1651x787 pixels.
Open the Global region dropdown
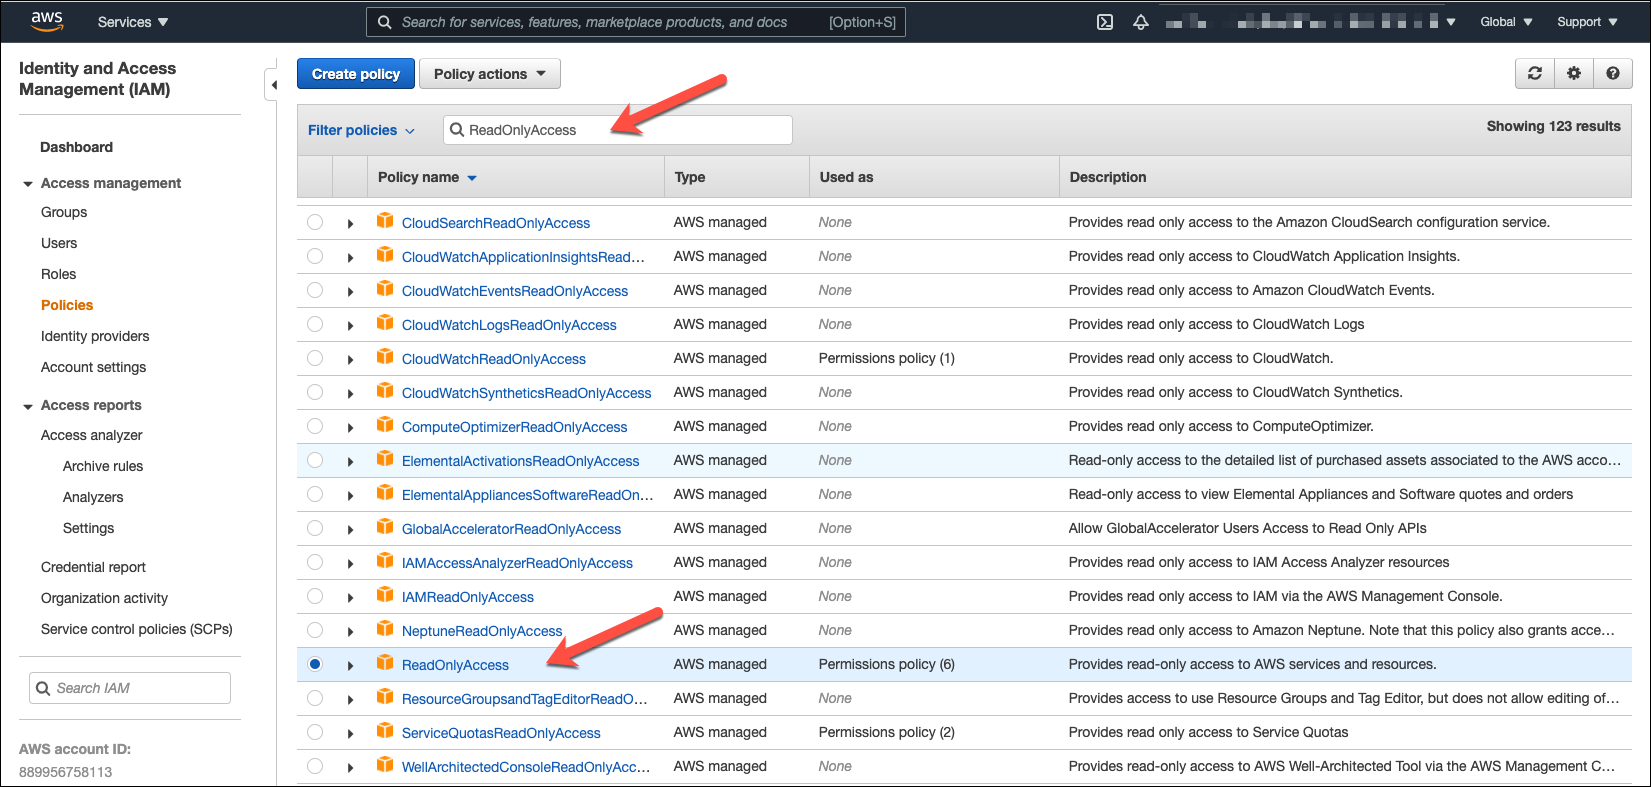pos(1506,22)
